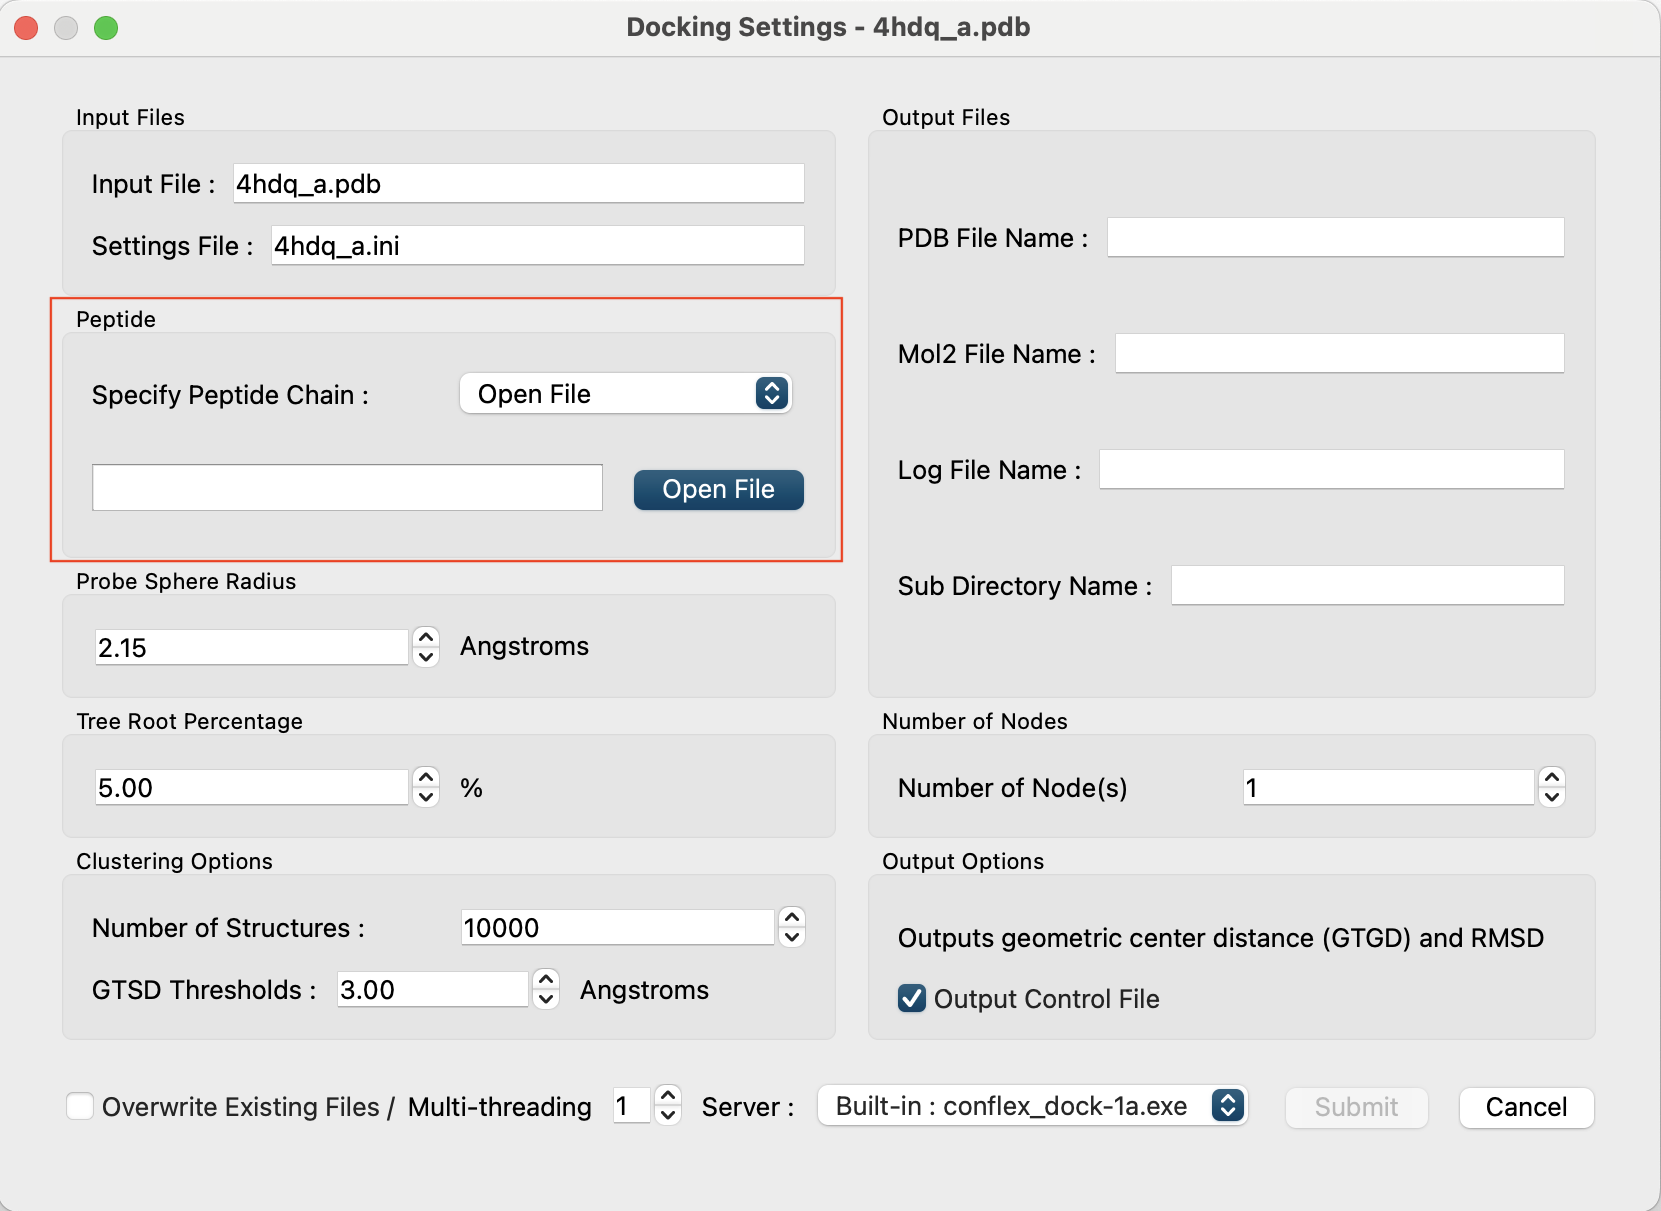Select the Sub Directory Name field
Viewport: 1661px width, 1211px height.
coord(1367,586)
